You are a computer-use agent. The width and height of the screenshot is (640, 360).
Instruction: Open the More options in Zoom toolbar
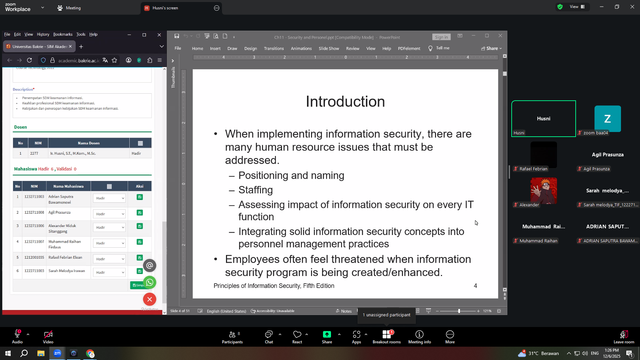tap(450, 337)
